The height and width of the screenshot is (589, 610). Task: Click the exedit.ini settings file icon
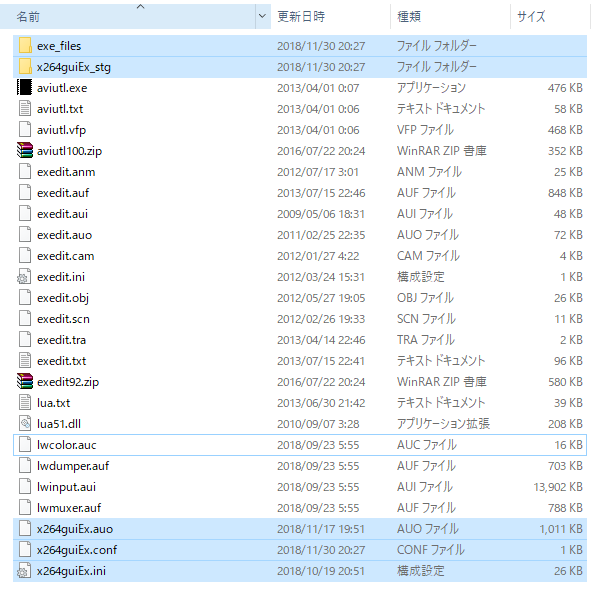click(x=24, y=277)
